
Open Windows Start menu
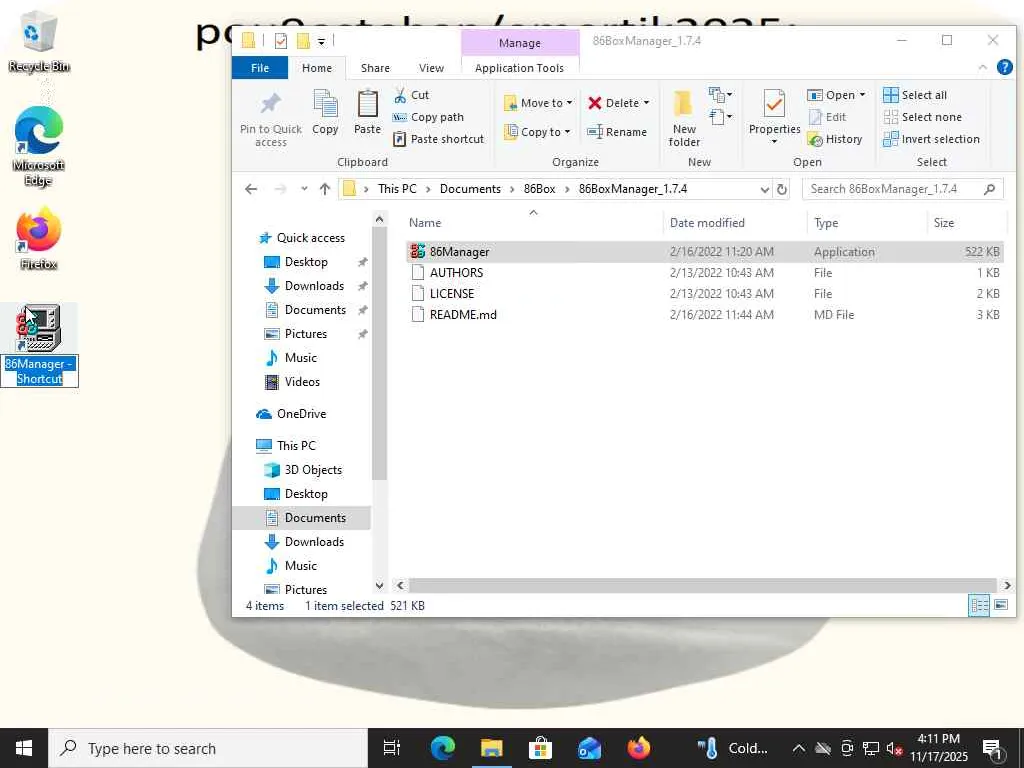[24, 748]
